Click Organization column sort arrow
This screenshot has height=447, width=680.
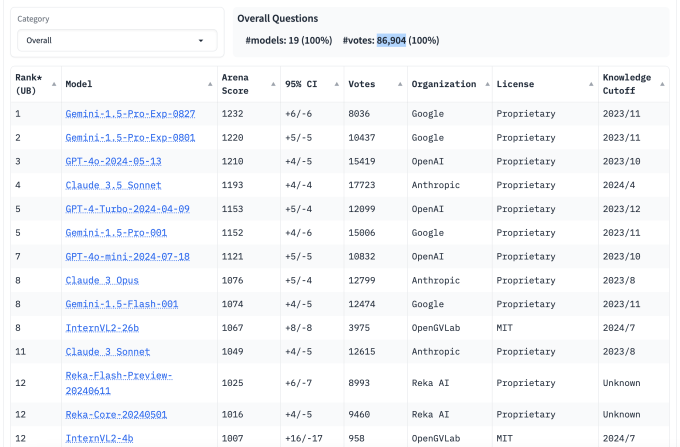click(x=487, y=84)
